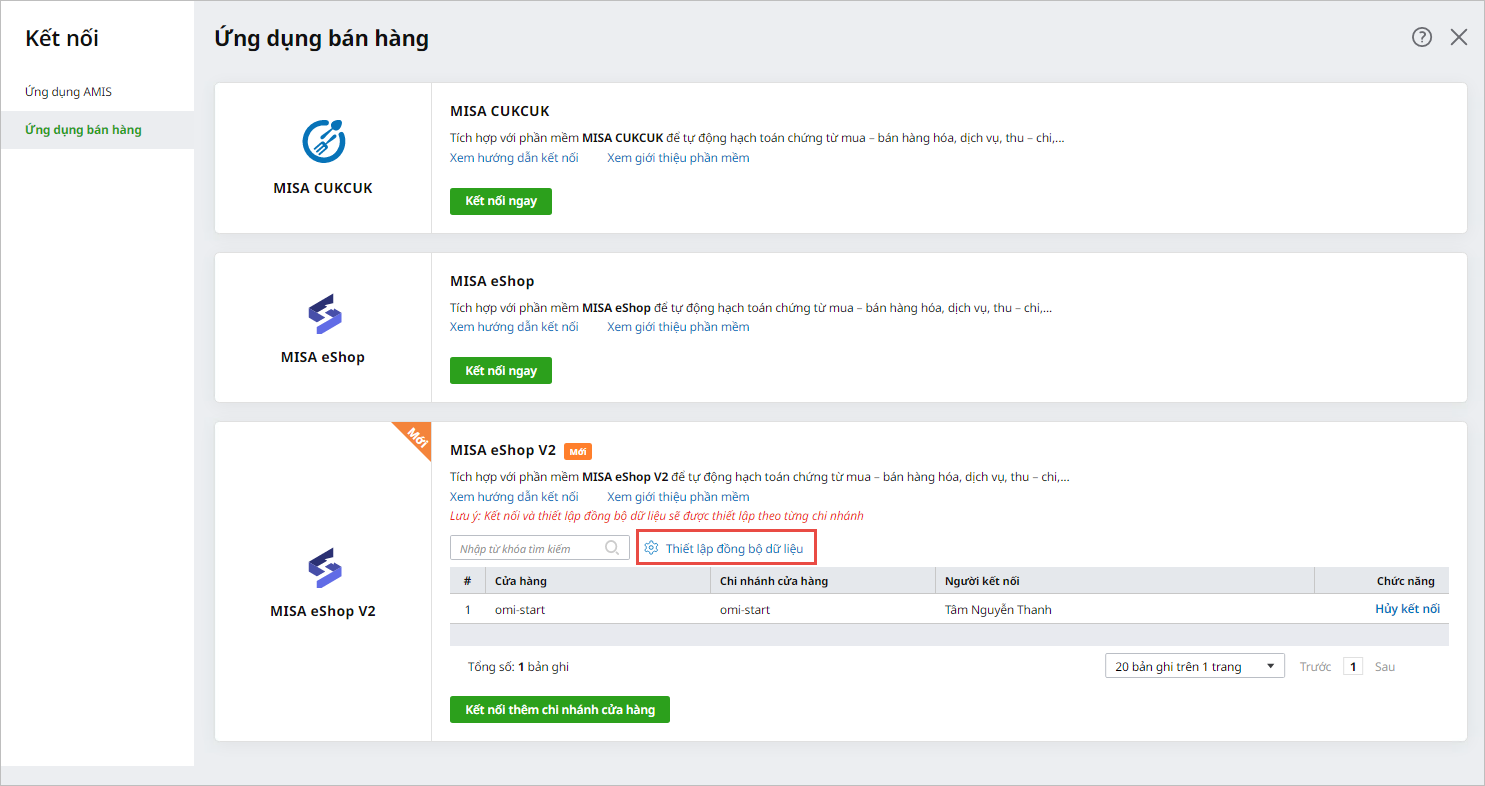Click the Người kết nối column header
The width and height of the screenshot is (1485, 786).
tap(1124, 581)
